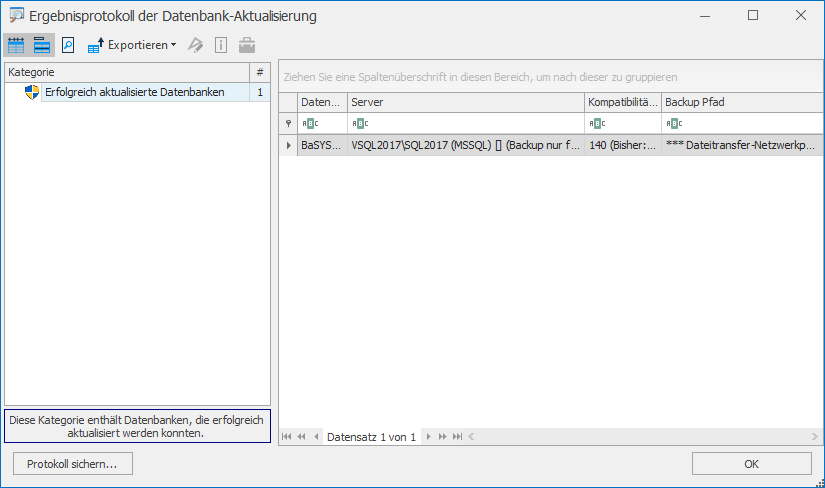Open the search magnifier tool

point(68,45)
